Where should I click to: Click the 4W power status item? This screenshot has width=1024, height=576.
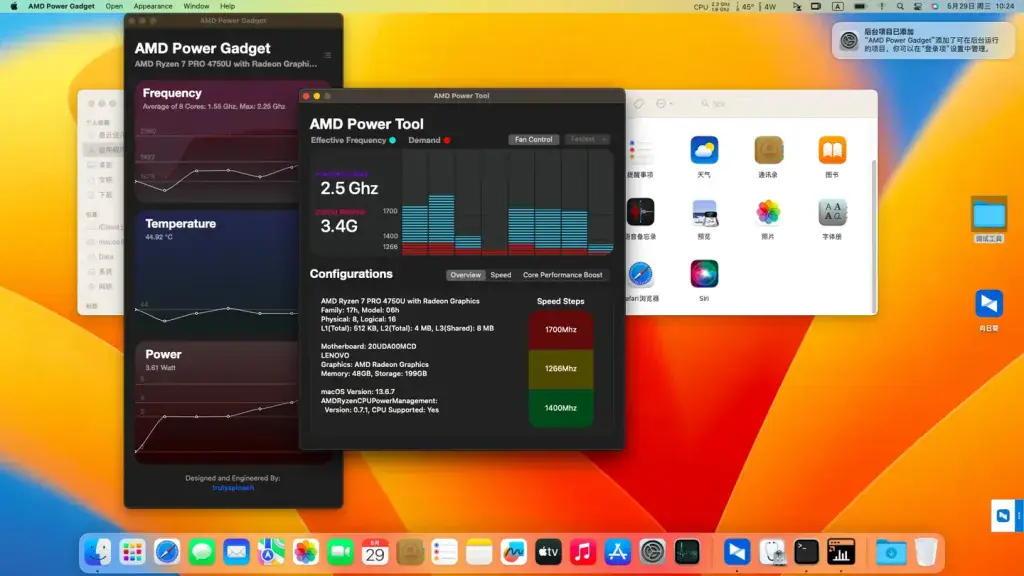point(769,7)
